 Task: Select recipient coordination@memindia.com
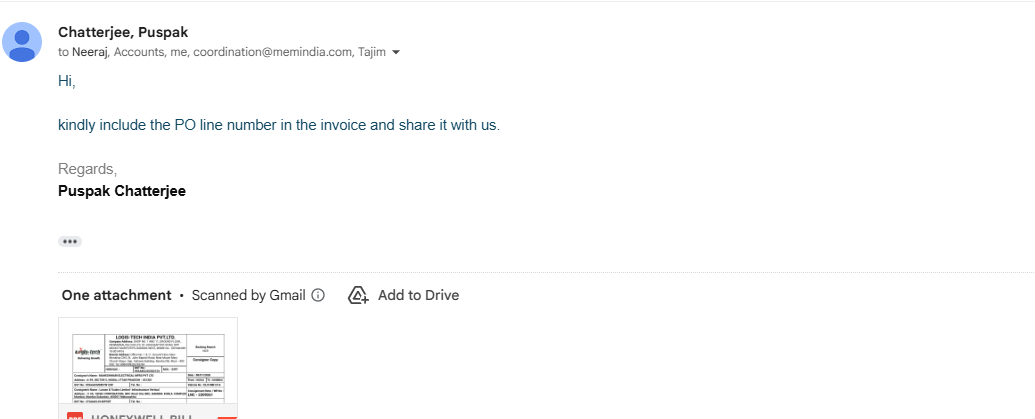pos(272,52)
